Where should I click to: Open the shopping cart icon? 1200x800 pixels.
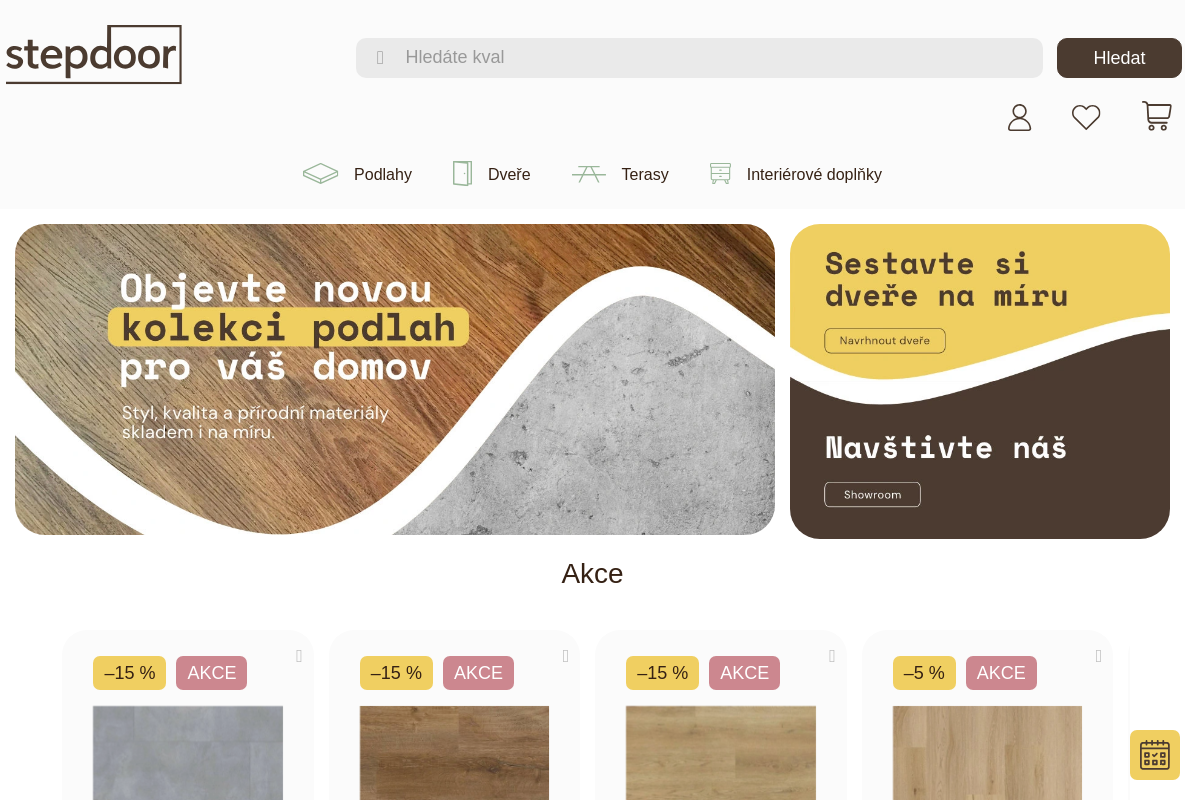point(1157,116)
